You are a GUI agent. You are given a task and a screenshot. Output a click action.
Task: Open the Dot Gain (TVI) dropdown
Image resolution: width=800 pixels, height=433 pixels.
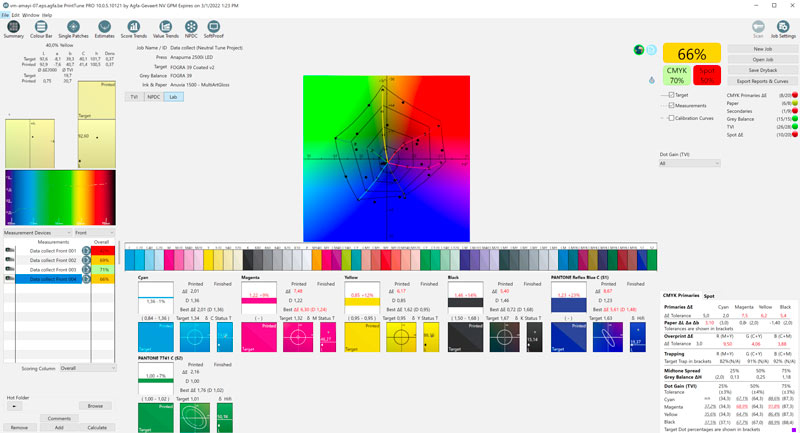pyautogui.click(x=690, y=163)
